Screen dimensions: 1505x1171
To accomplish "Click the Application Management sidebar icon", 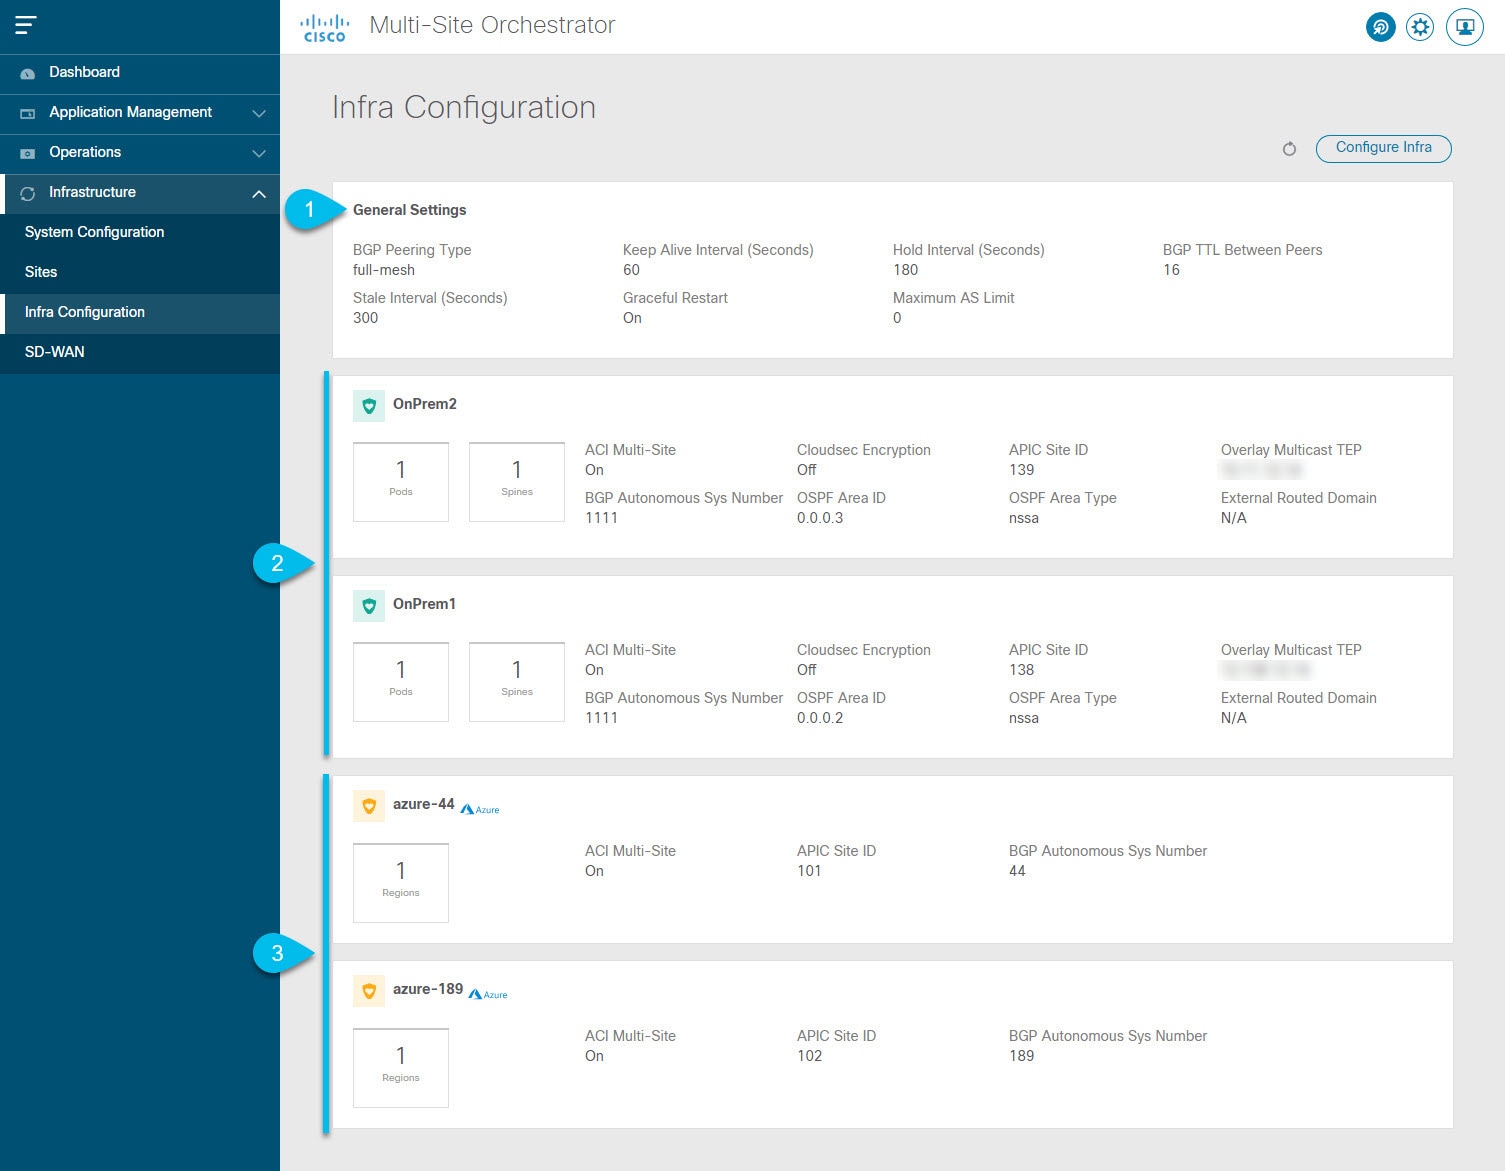I will [28, 113].
